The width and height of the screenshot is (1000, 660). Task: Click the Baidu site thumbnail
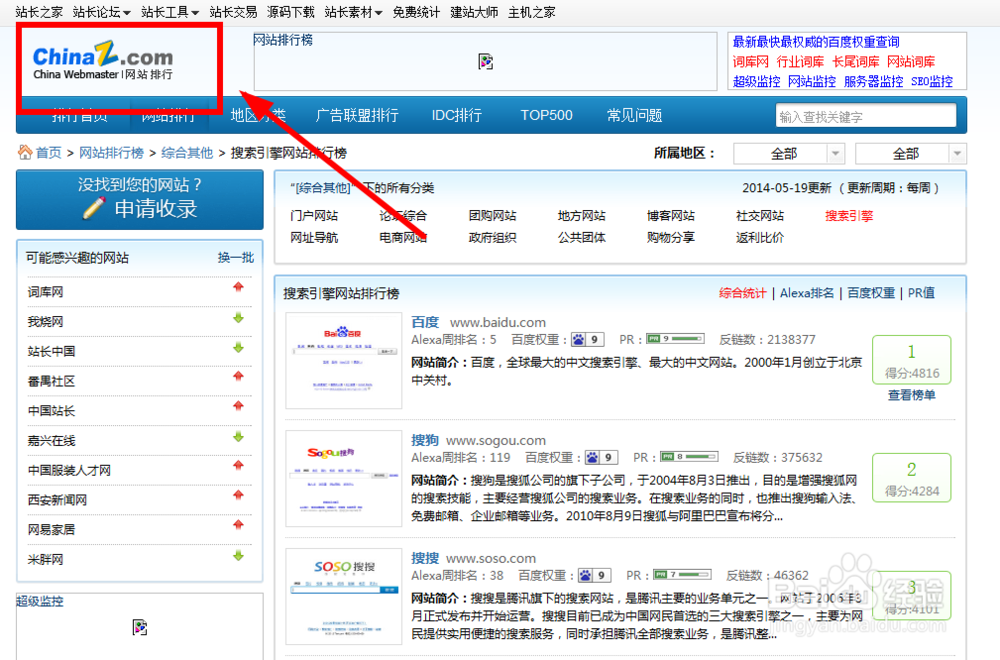344,360
